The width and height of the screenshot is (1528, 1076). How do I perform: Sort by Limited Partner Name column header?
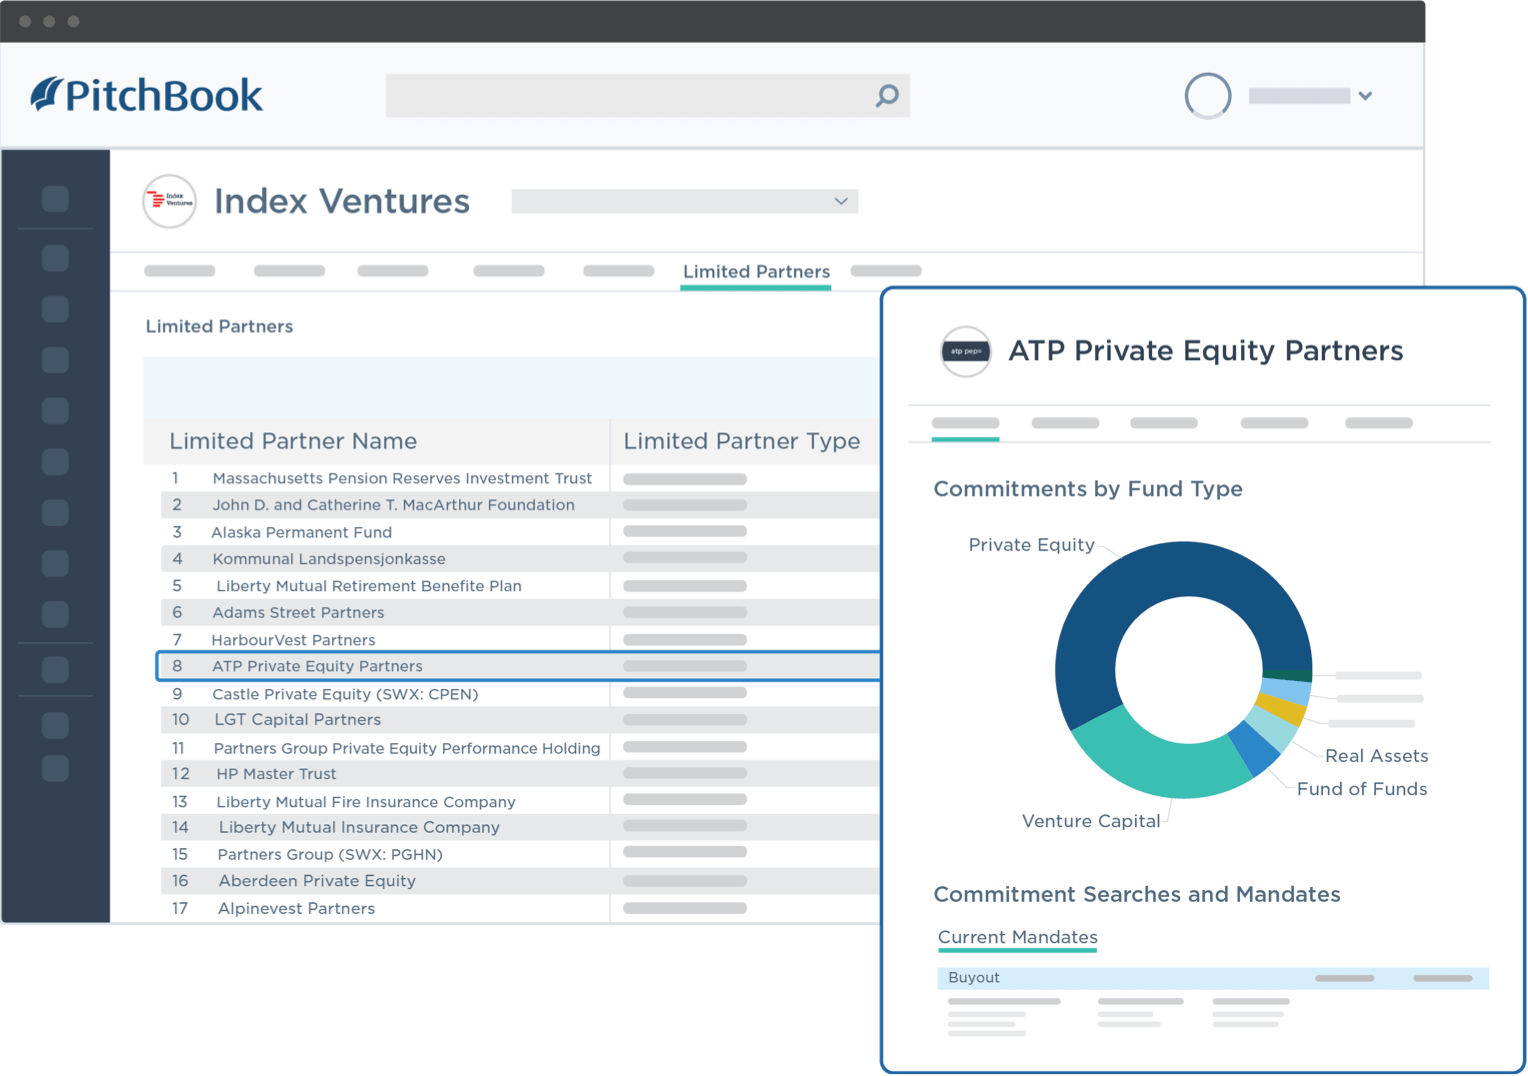(293, 441)
